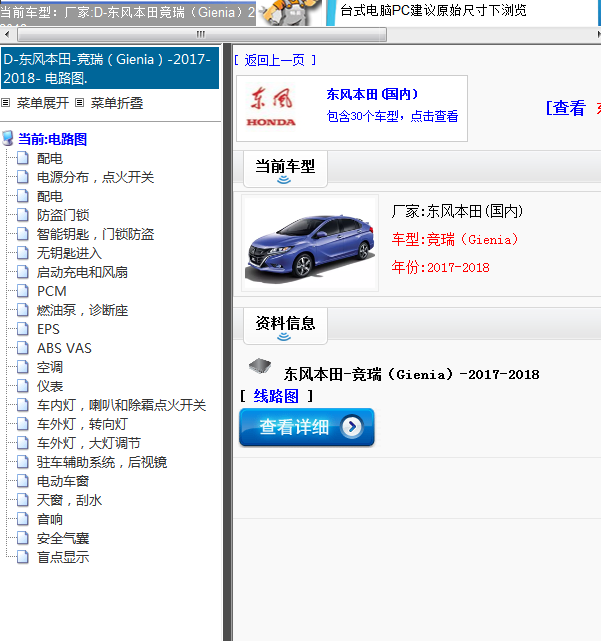Viewport: 601px width, 641px height.
Task: Select the 当前:电路图 root node
Action: 52,139
